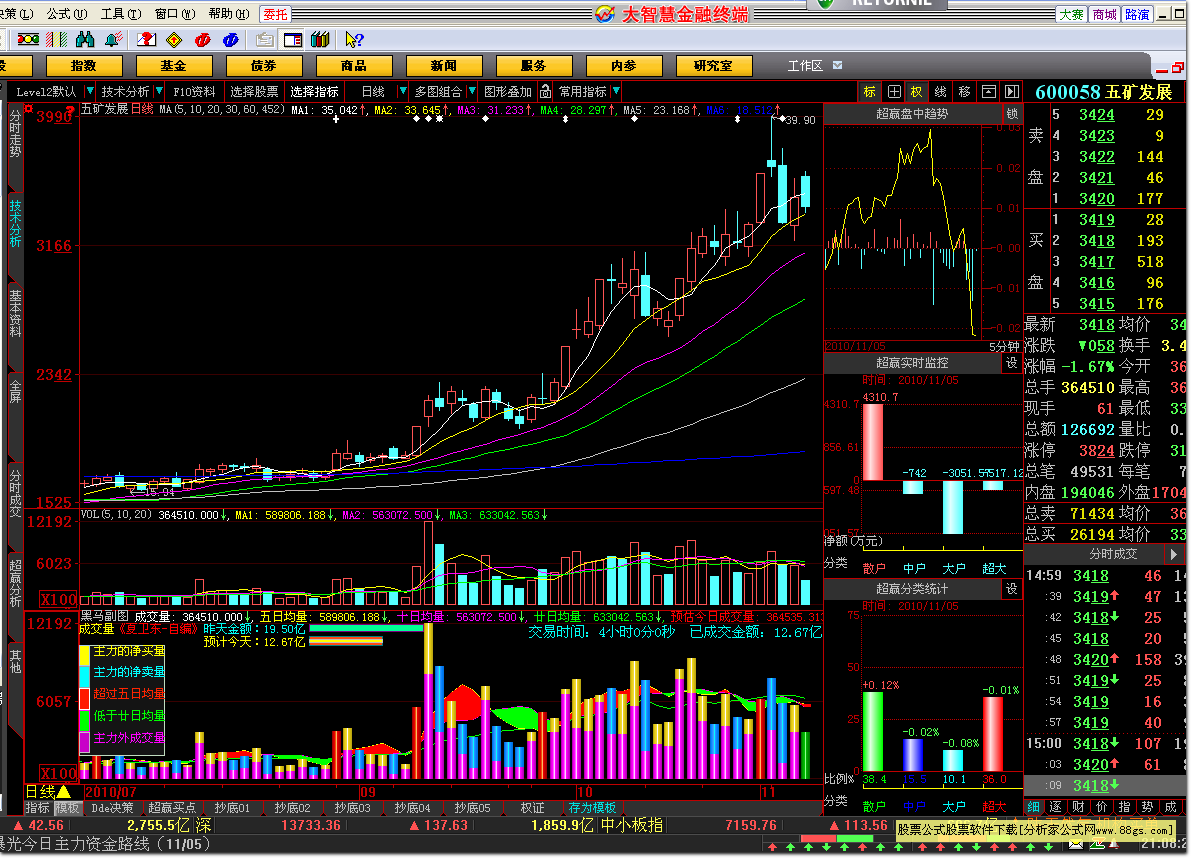The width and height of the screenshot is (1192, 858).
Task: Click the 锁 lock button on 超赢盘中趋势
Action: click(x=1012, y=113)
